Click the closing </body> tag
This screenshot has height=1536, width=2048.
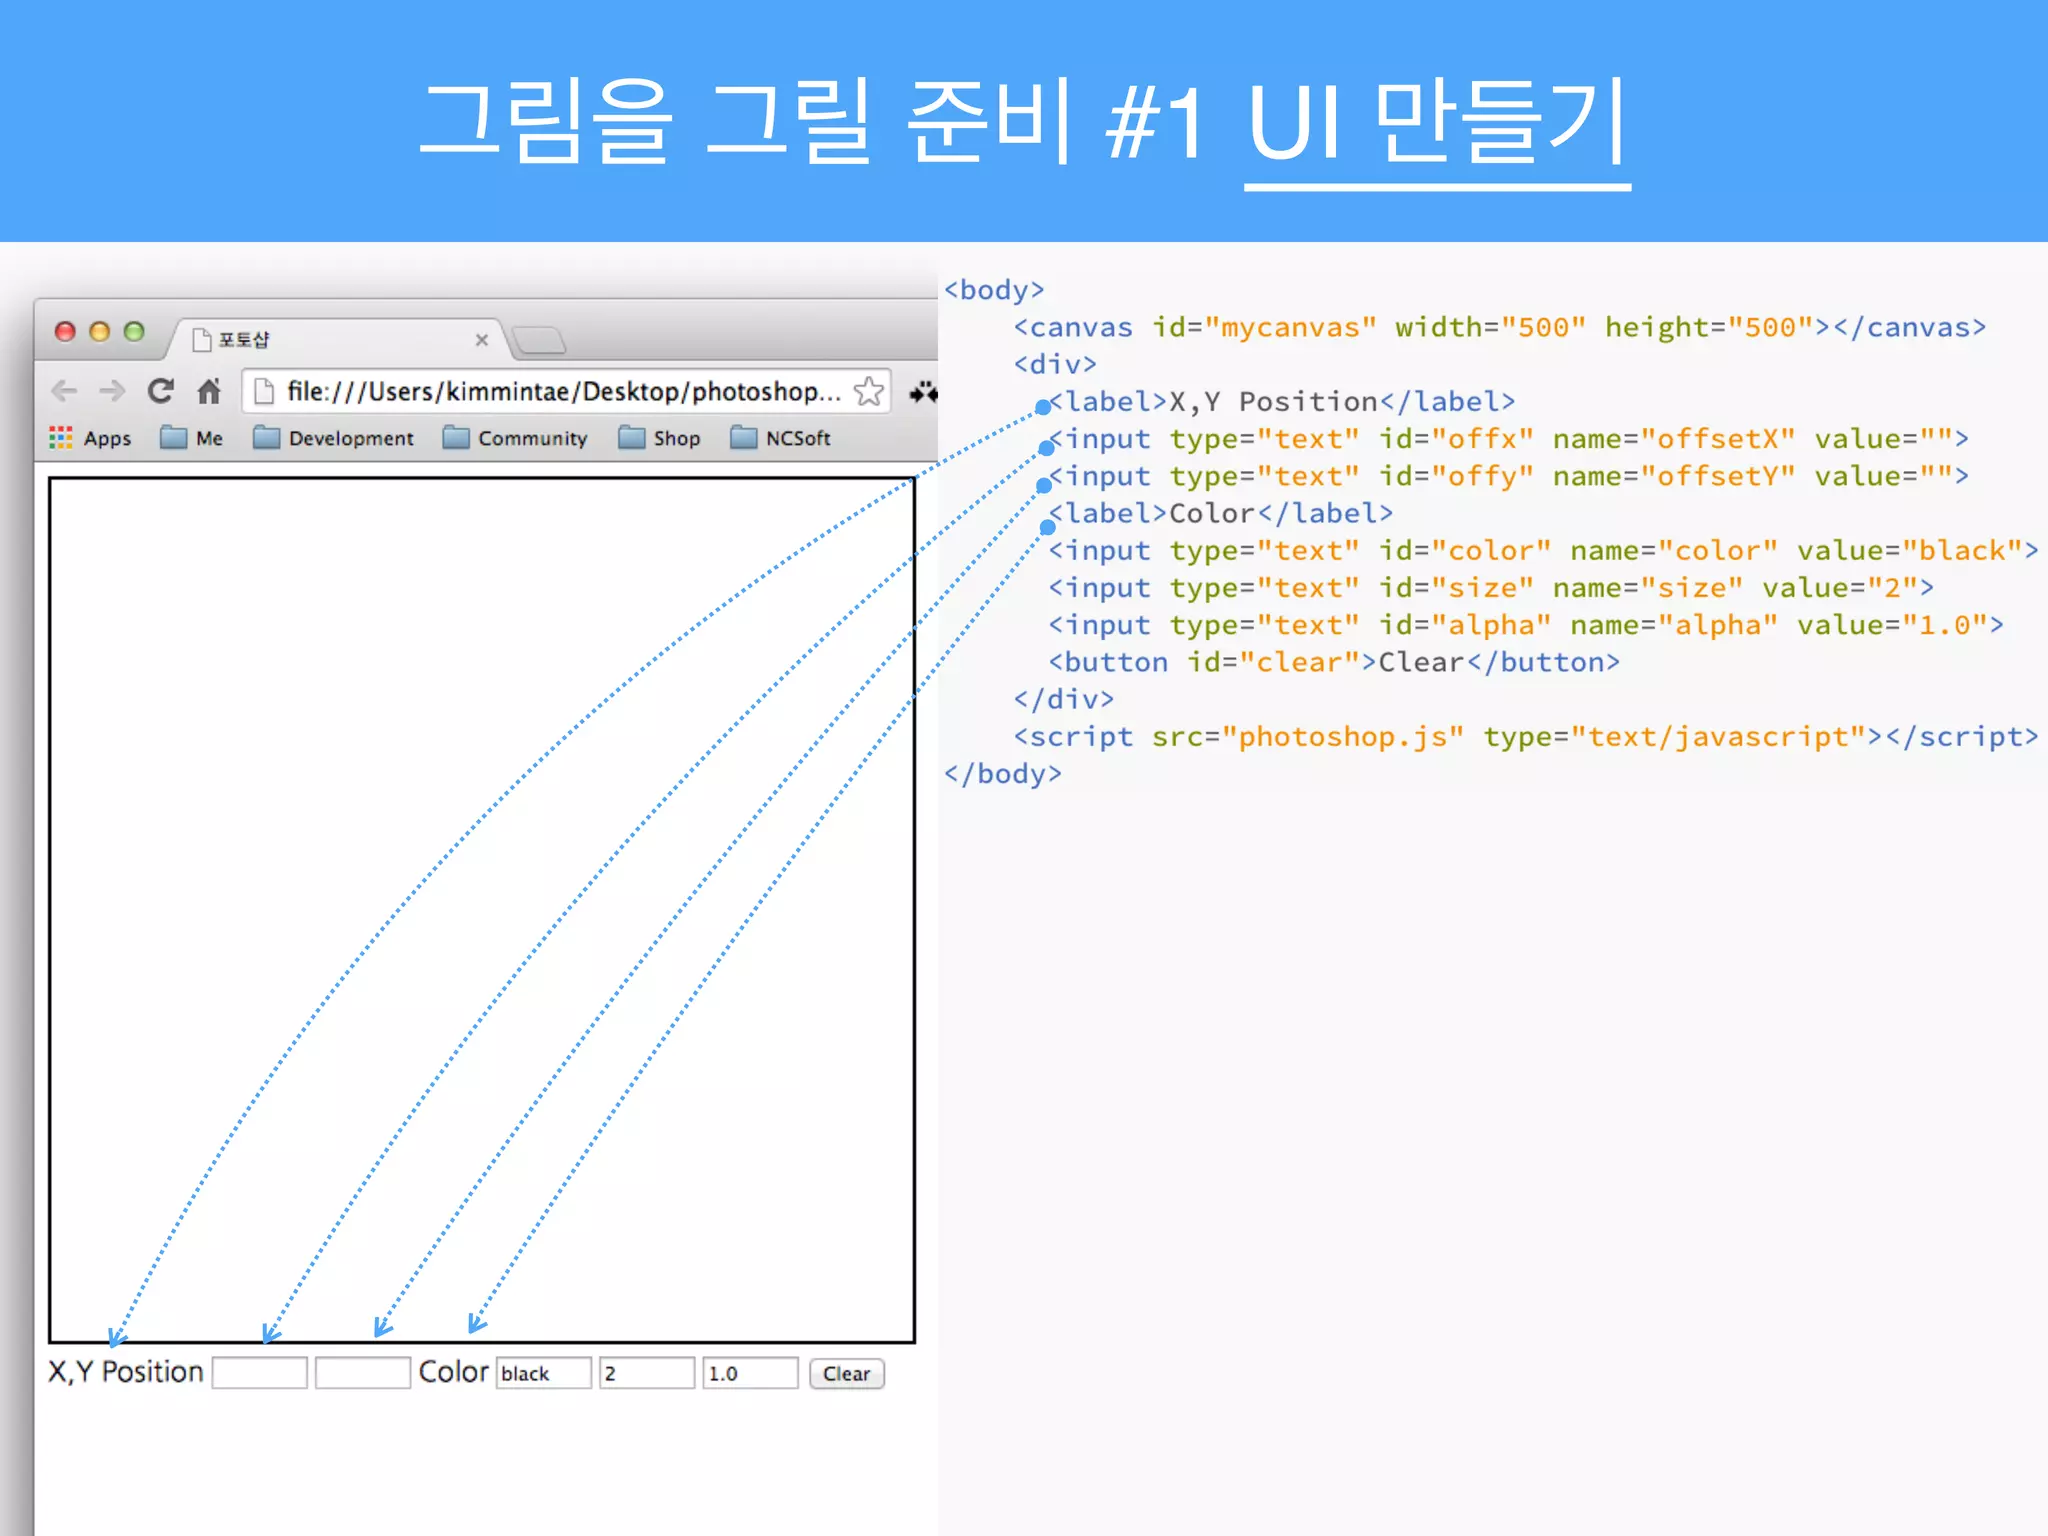tap(1003, 774)
